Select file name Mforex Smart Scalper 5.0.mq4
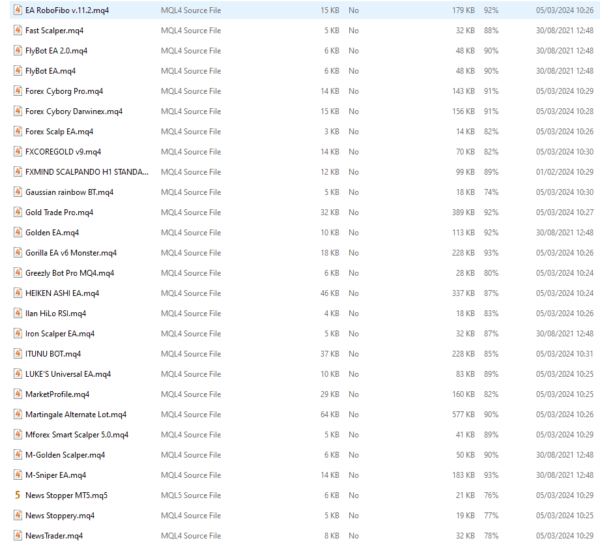Image resolution: width=600 pixels, height=545 pixels. (77, 435)
